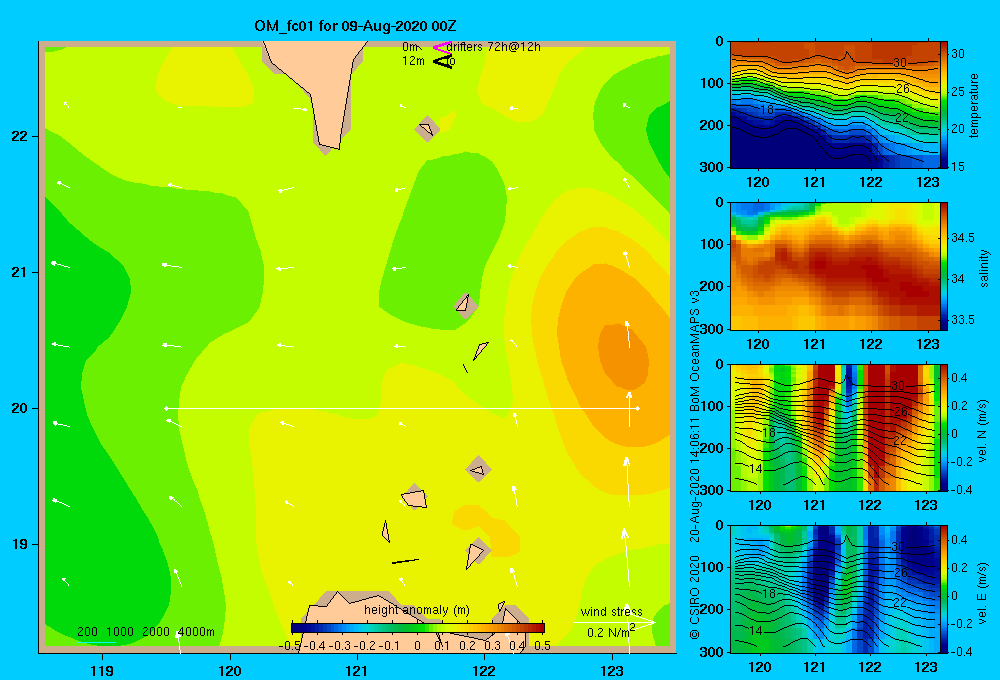Click the "25" tick on temperature scale
Image resolution: width=1000 pixels, height=680 pixels.
coord(958,92)
